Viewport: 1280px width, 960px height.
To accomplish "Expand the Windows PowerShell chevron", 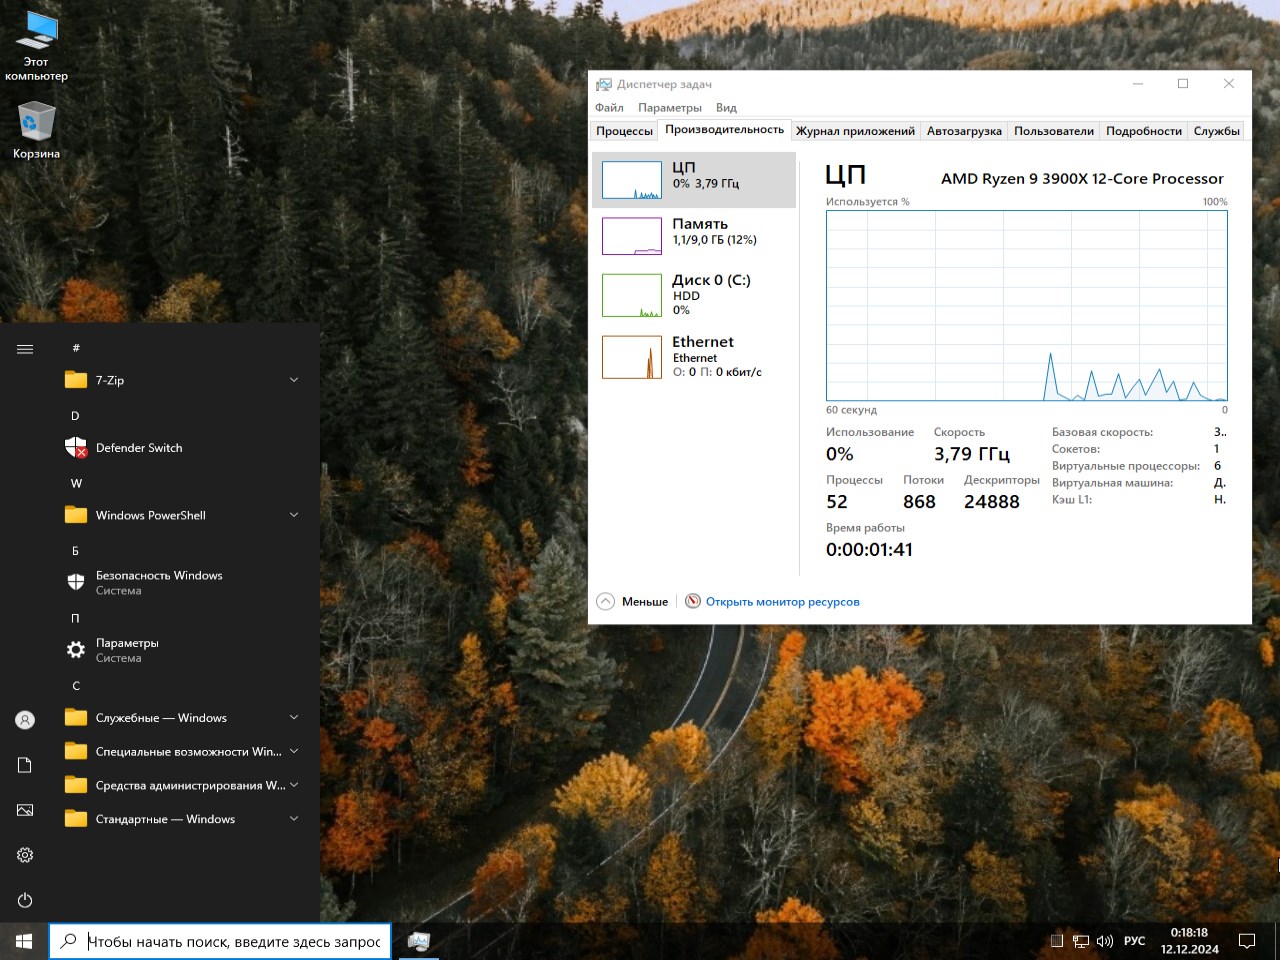I will pos(294,515).
